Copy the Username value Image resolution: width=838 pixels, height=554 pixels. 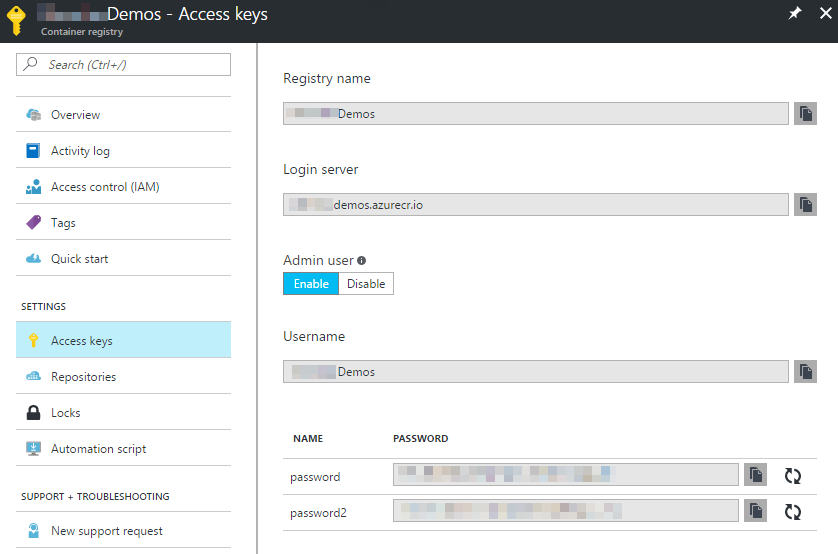(805, 371)
